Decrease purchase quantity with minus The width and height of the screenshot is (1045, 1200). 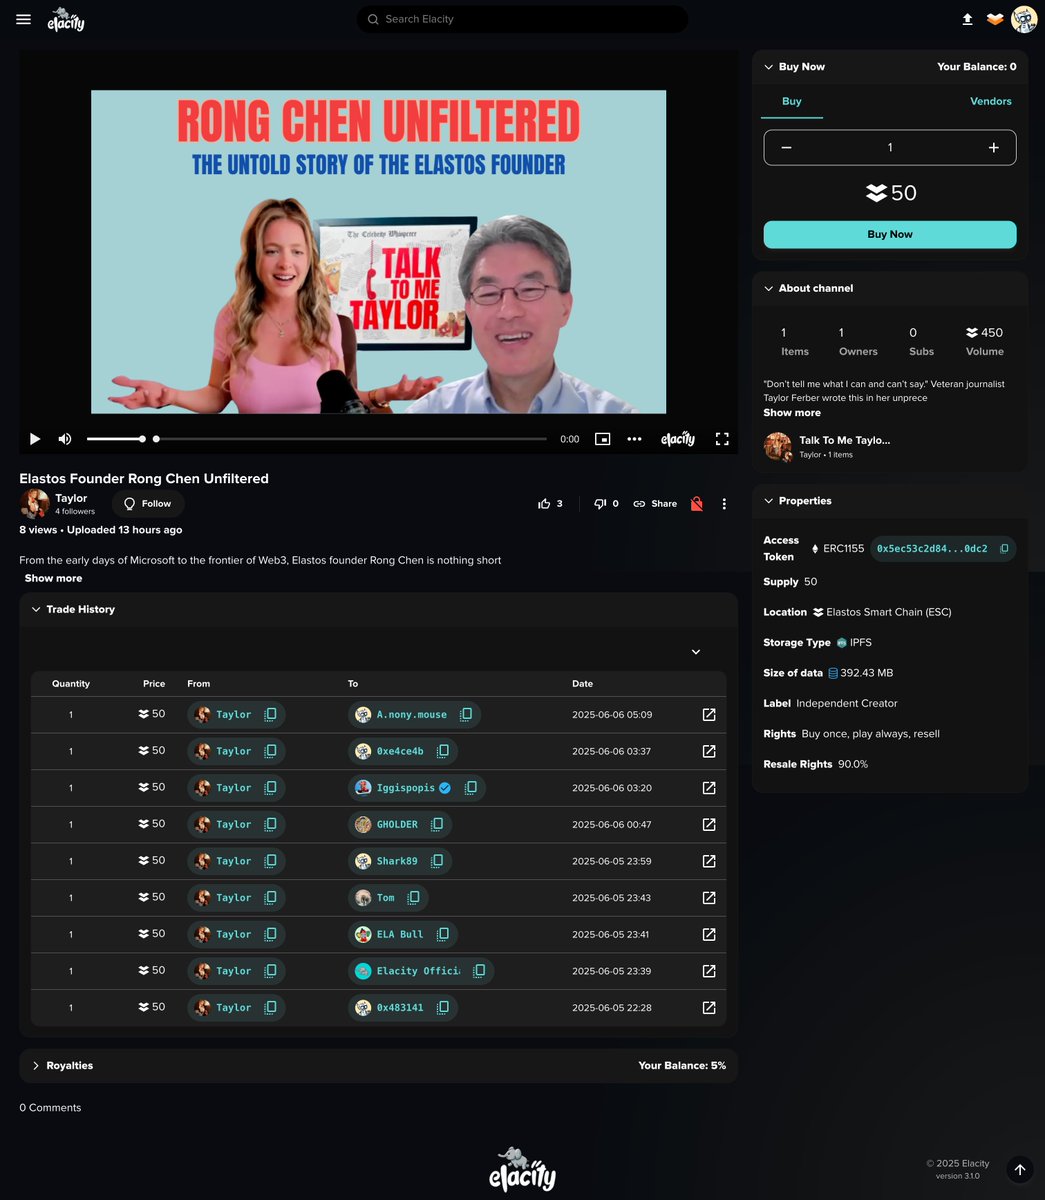pyautogui.click(x=787, y=148)
